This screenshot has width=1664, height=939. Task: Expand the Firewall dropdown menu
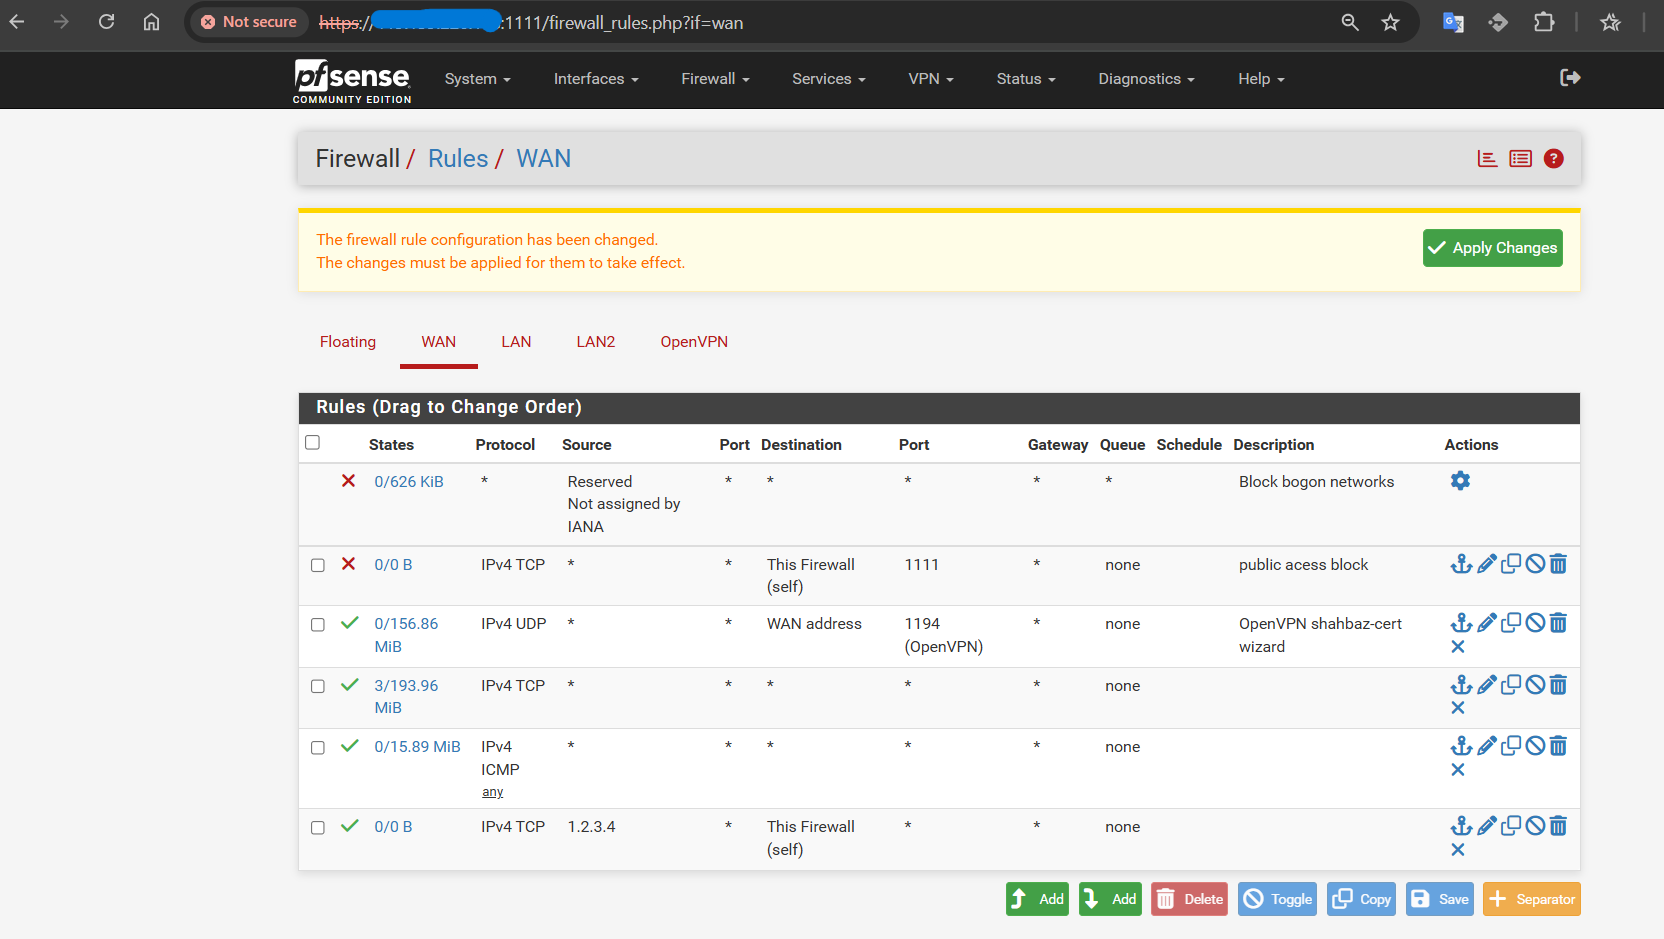pos(715,79)
